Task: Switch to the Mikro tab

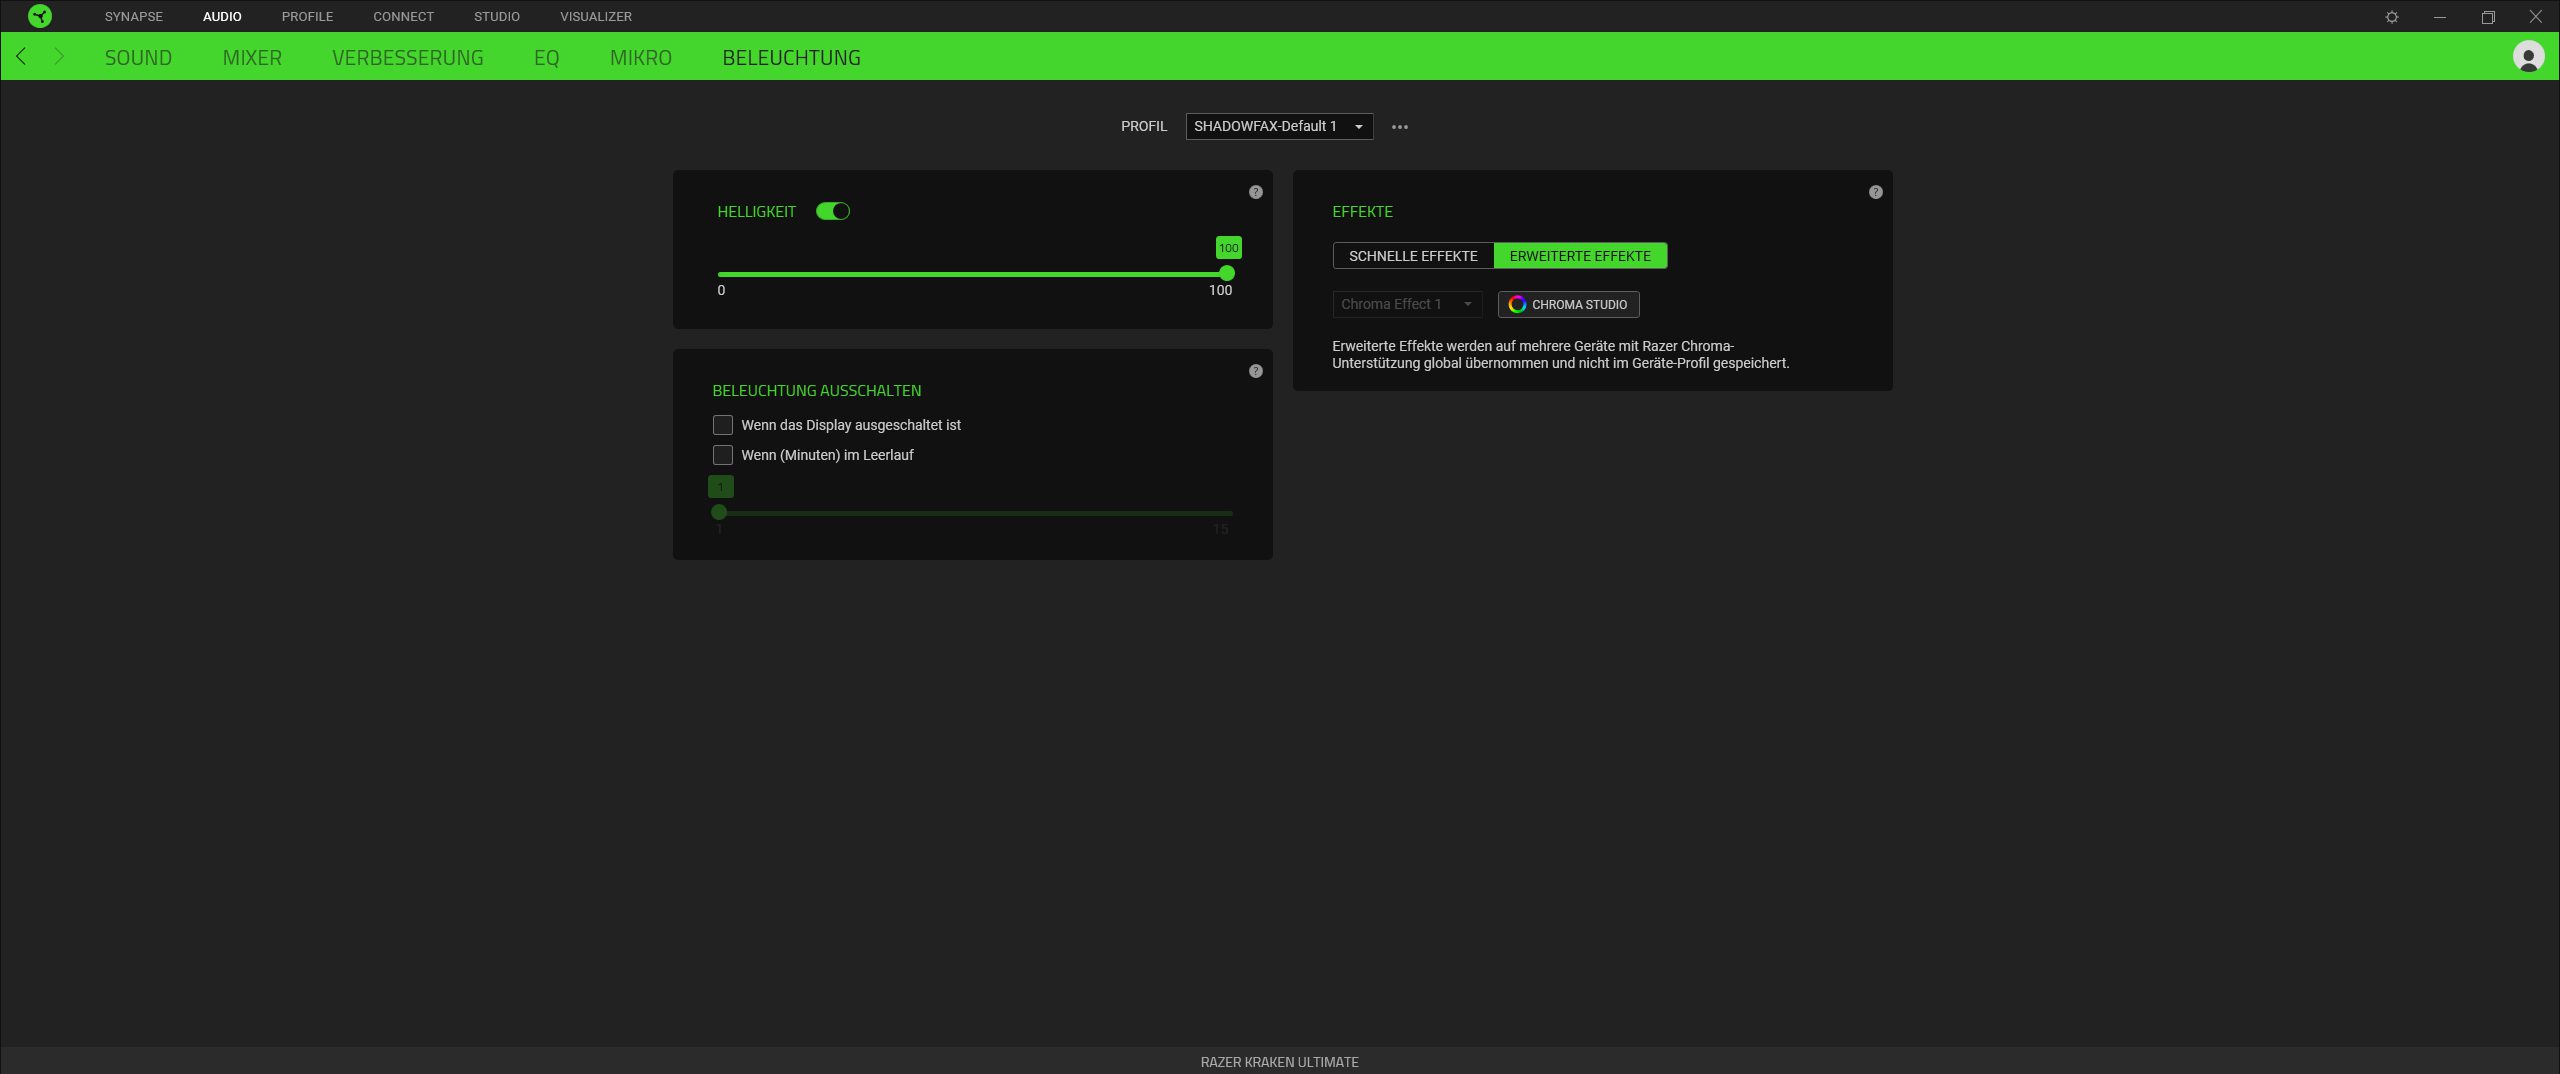Action: [x=640, y=58]
